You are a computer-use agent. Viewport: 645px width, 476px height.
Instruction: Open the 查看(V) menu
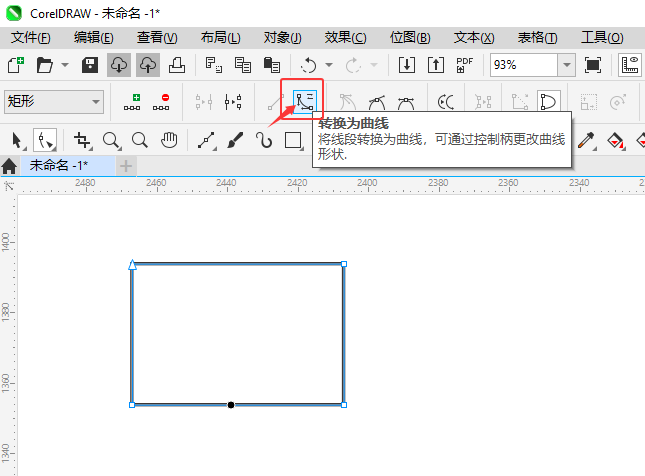pyautogui.click(x=157, y=38)
